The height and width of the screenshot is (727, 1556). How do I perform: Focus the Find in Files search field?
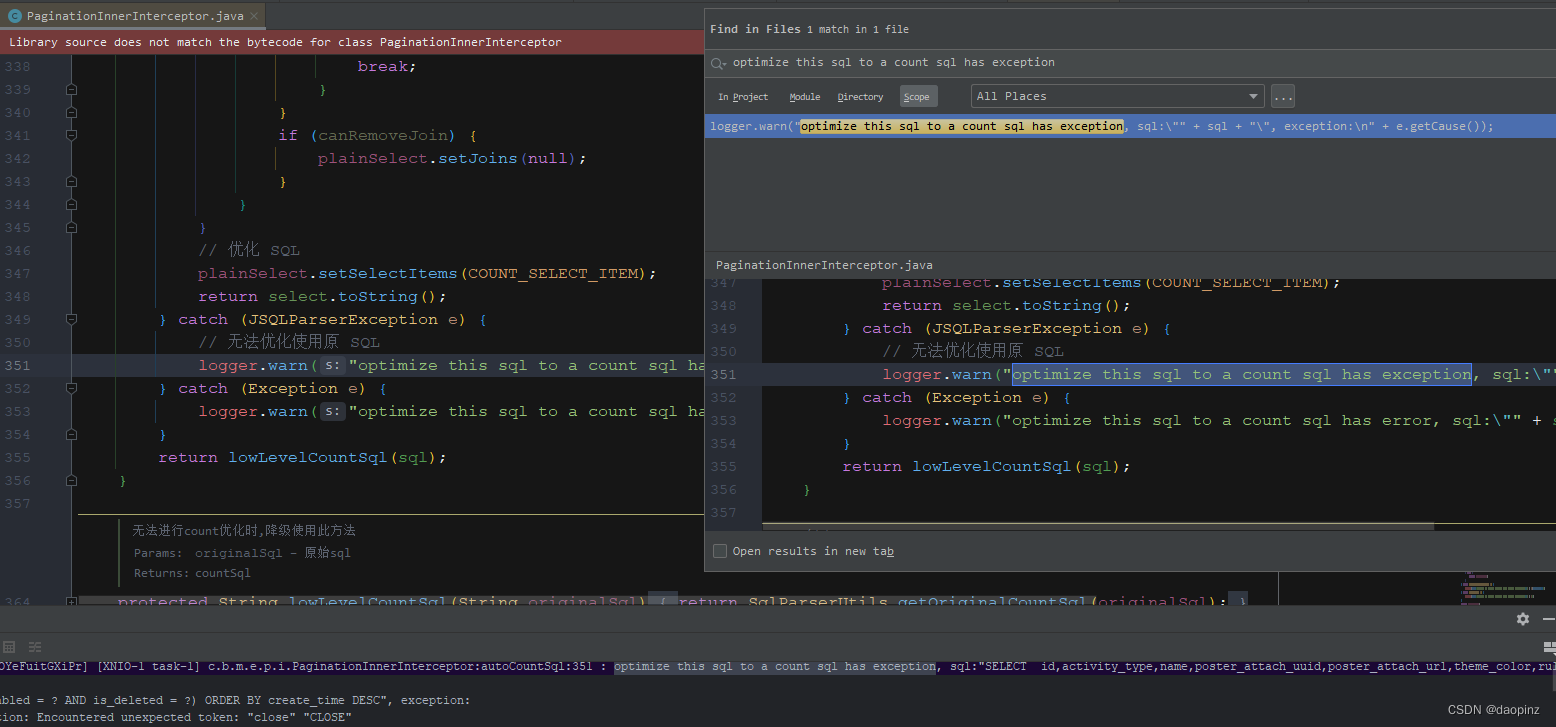click(x=1130, y=62)
